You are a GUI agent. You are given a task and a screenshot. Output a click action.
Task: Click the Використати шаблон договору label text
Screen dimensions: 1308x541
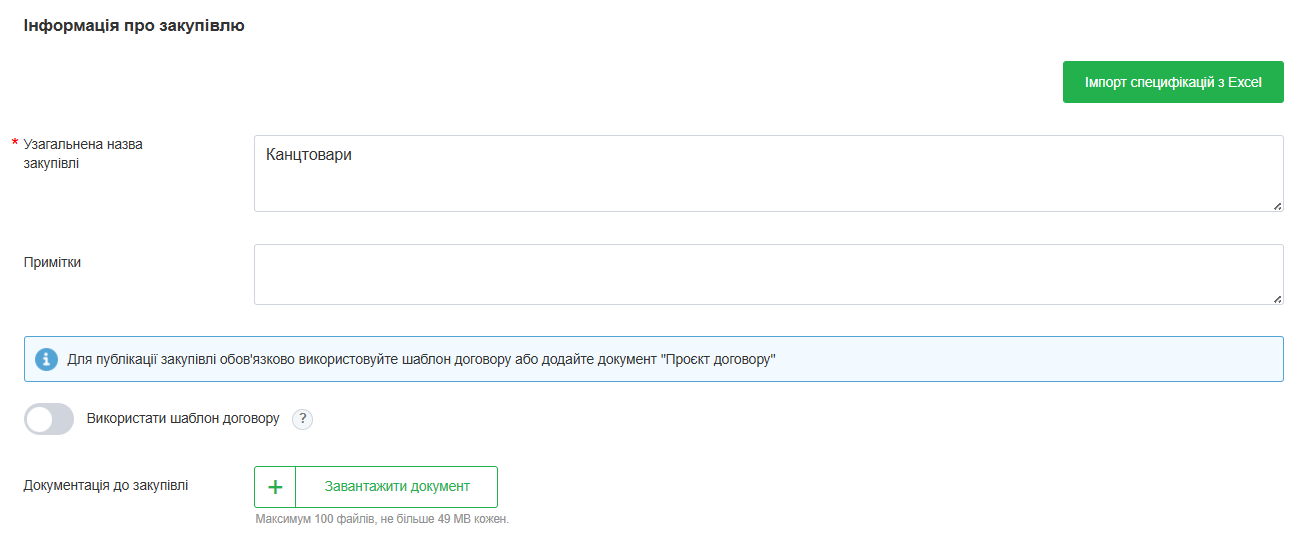click(183, 419)
